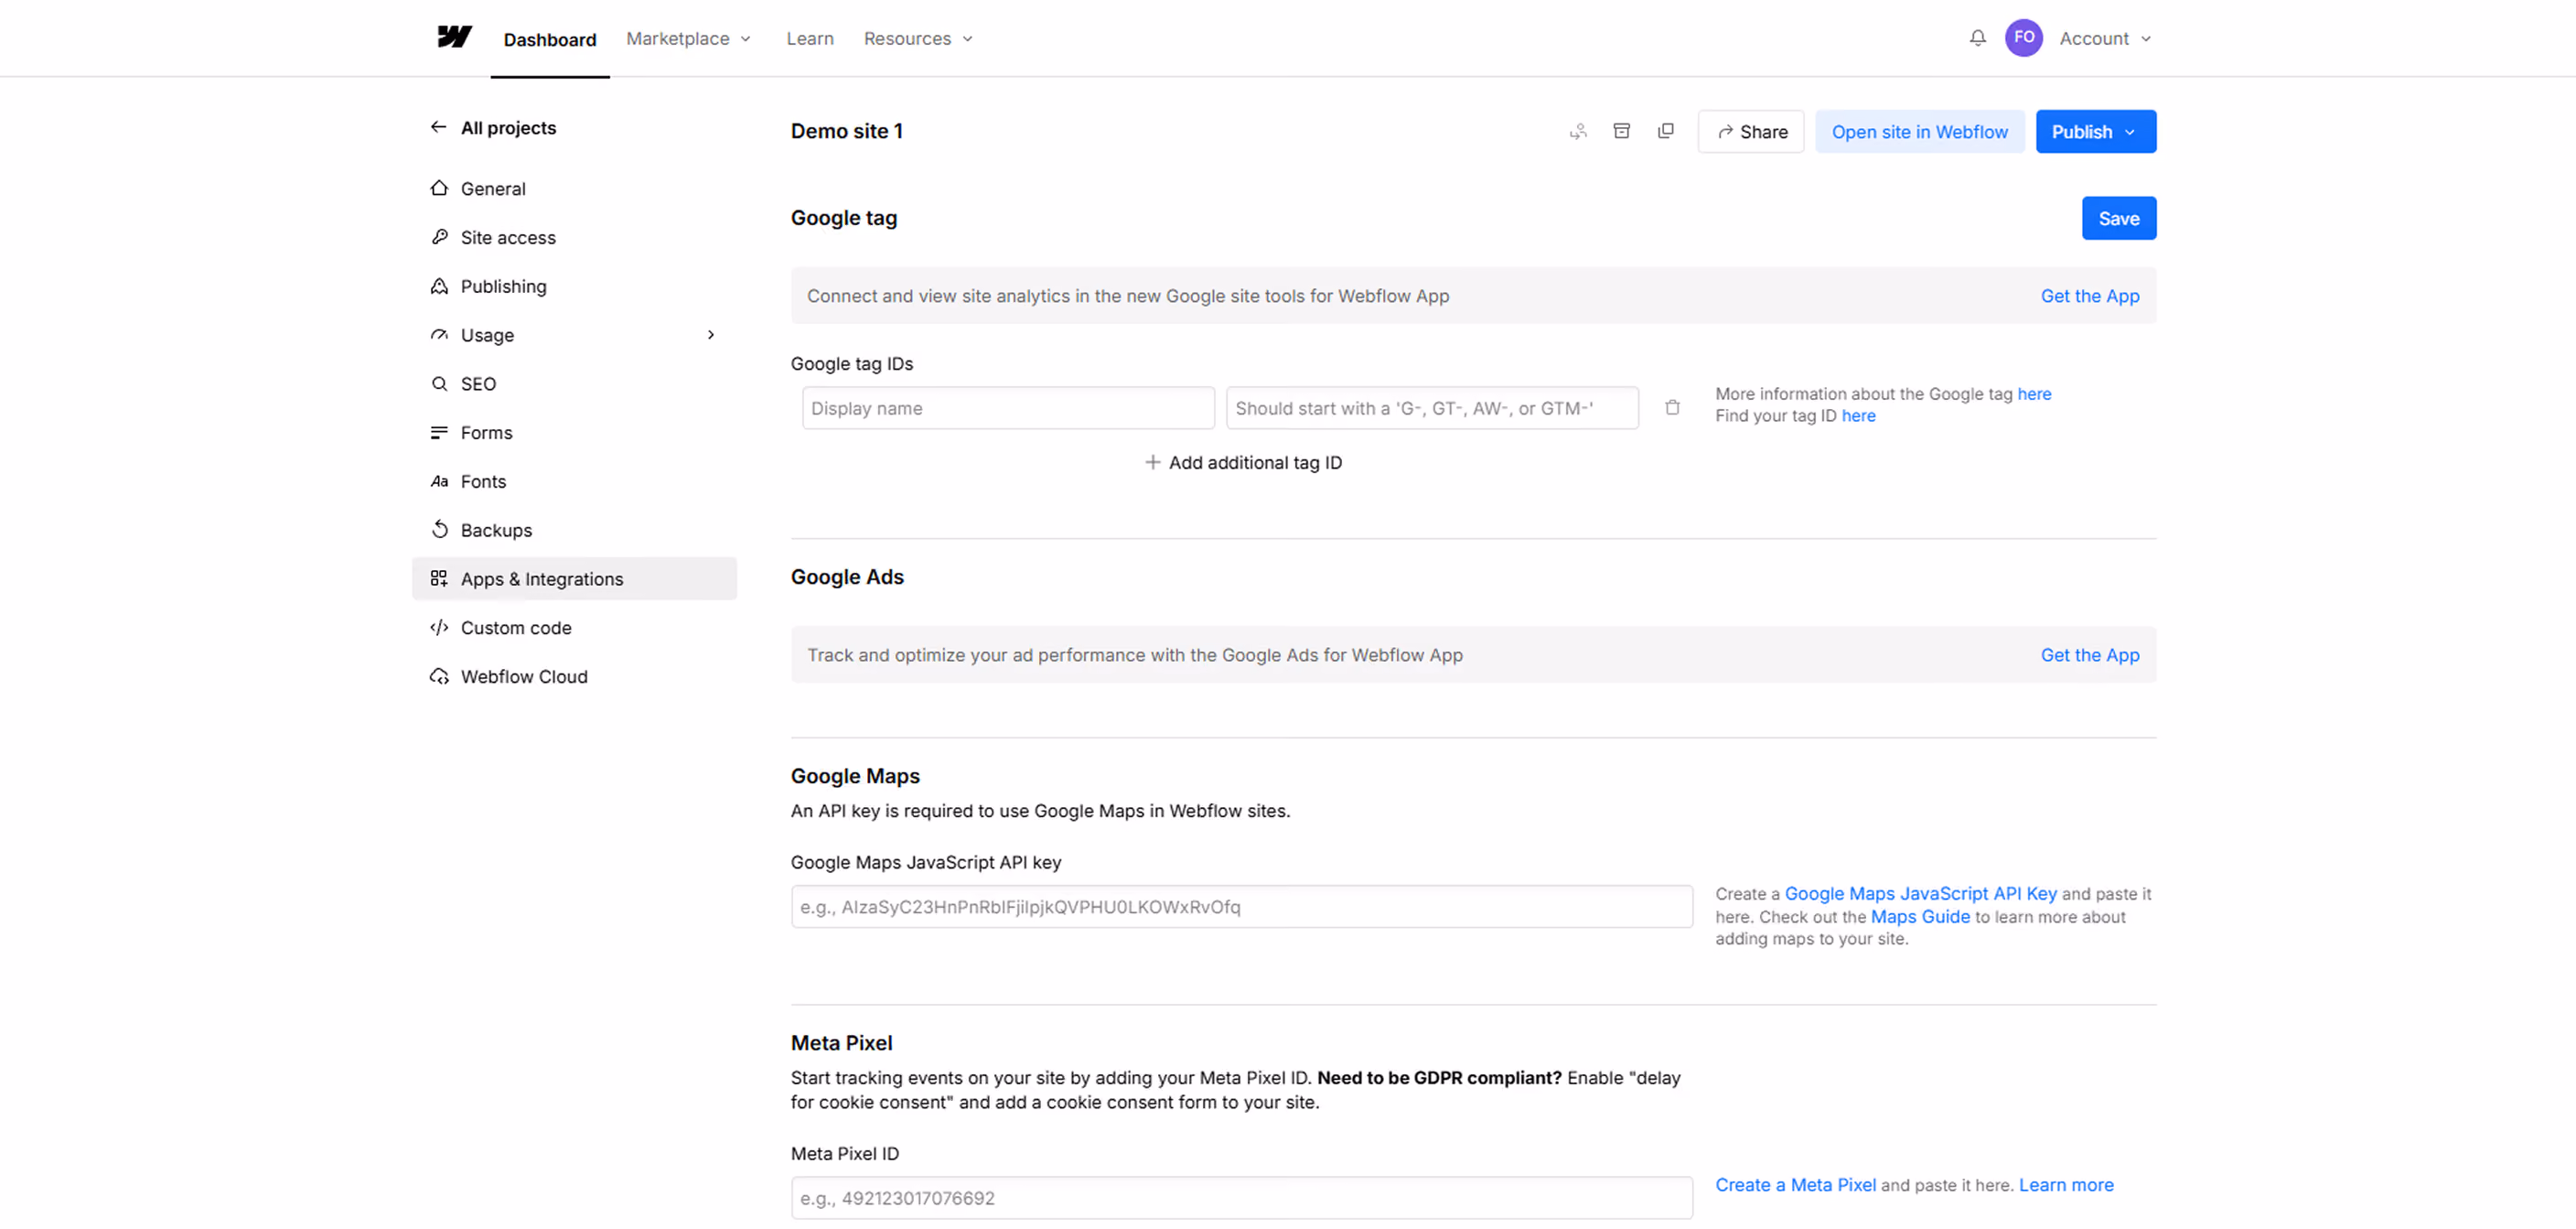Focus the Google Maps API key field
The image size is (2576, 1229).
[1242, 907]
